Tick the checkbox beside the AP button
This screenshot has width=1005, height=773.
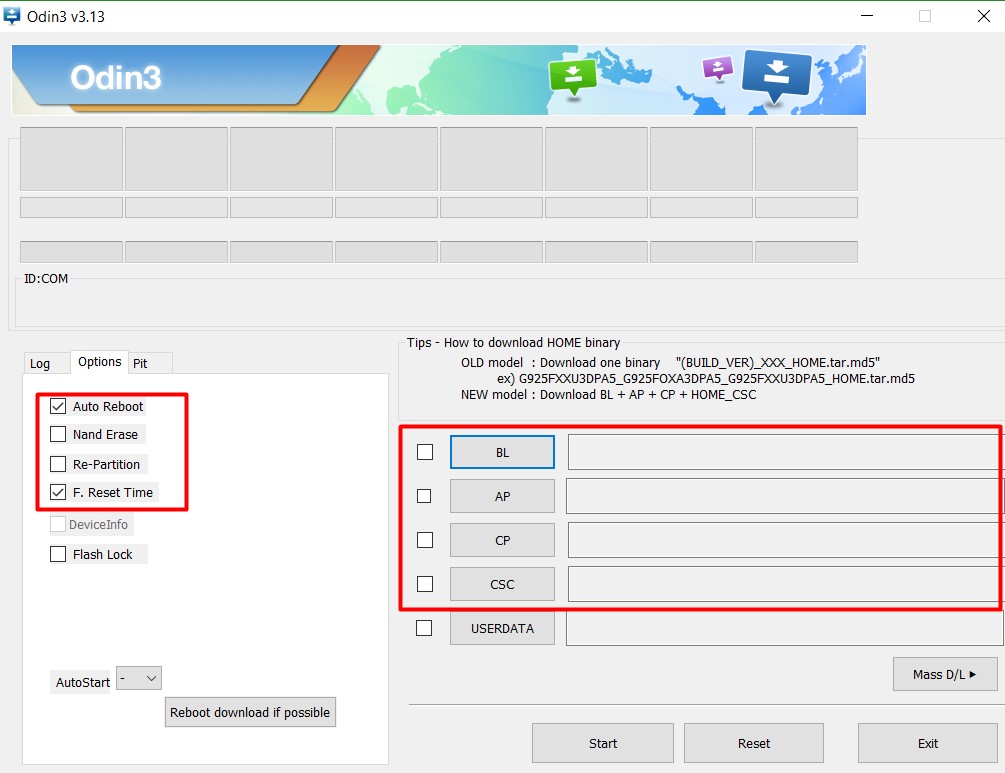click(x=424, y=495)
